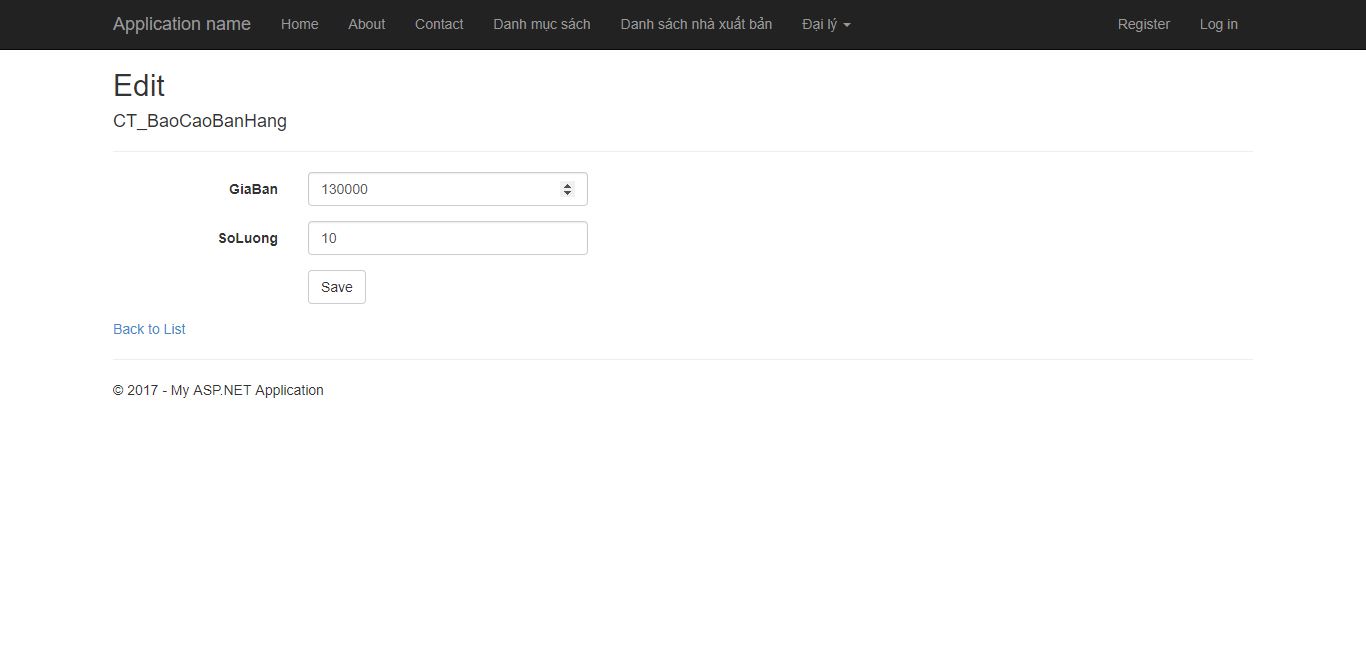Expand the Đại lý dropdown menu
This screenshot has width=1366, height=646.
click(x=819, y=24)
